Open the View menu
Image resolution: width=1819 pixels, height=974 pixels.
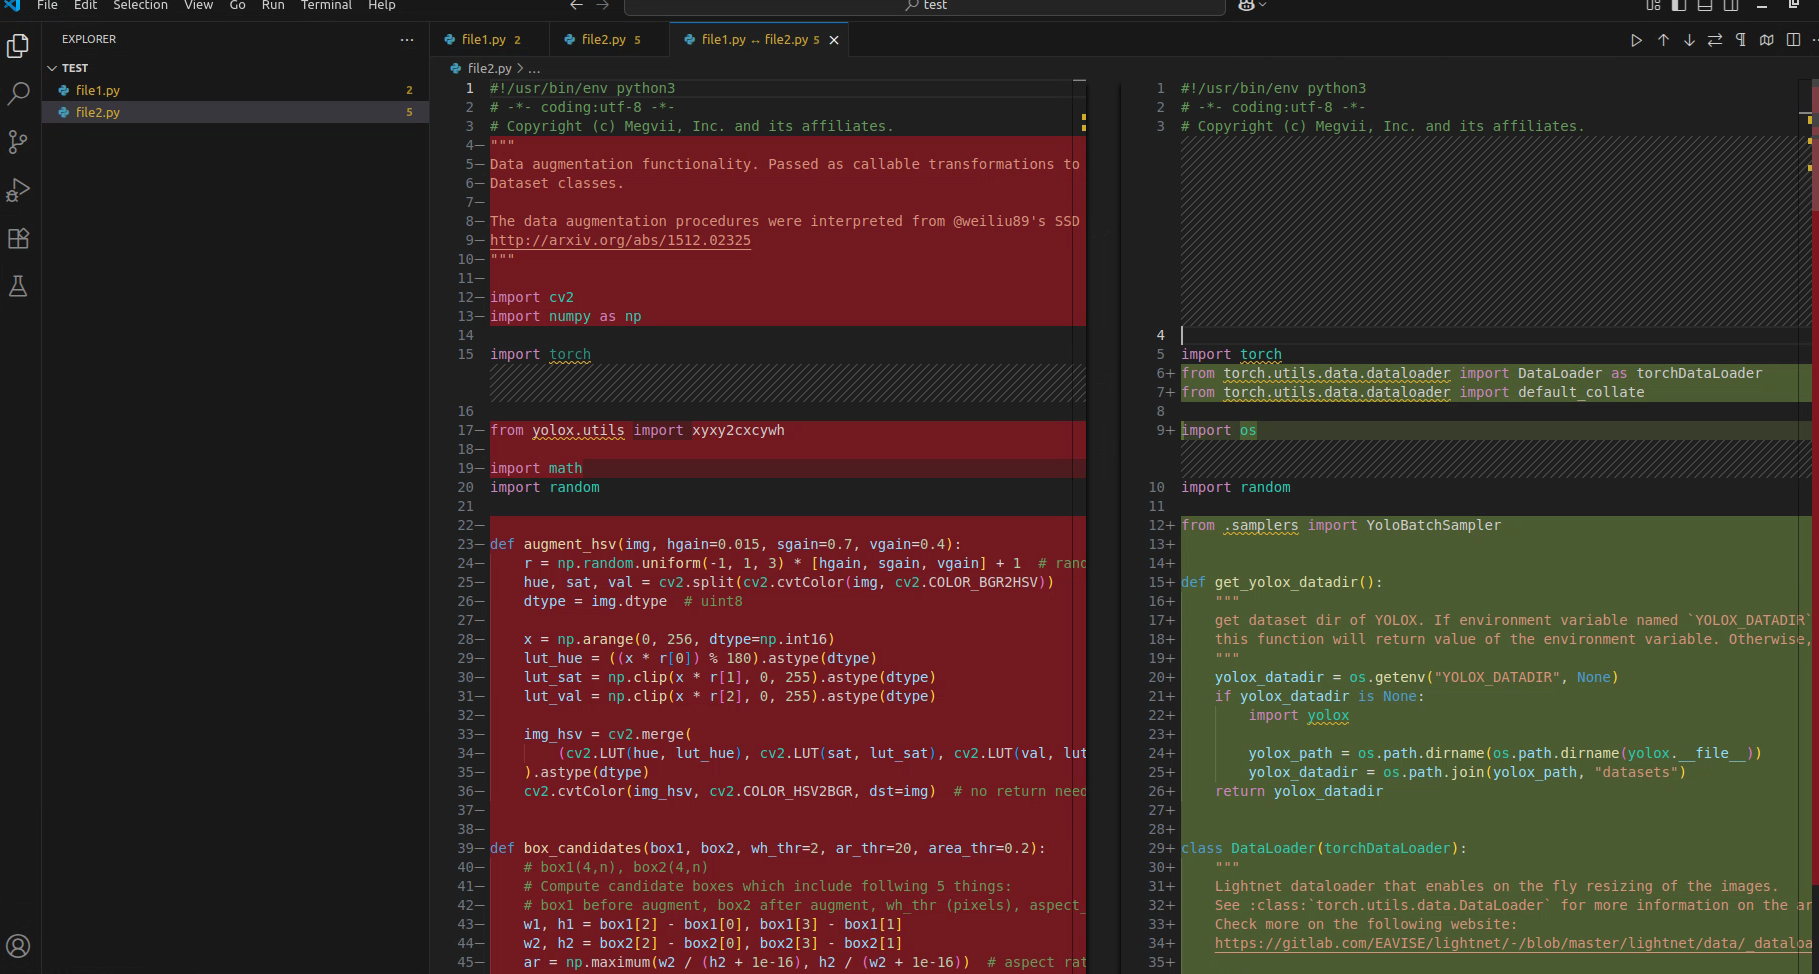click(x=198, y=5)
